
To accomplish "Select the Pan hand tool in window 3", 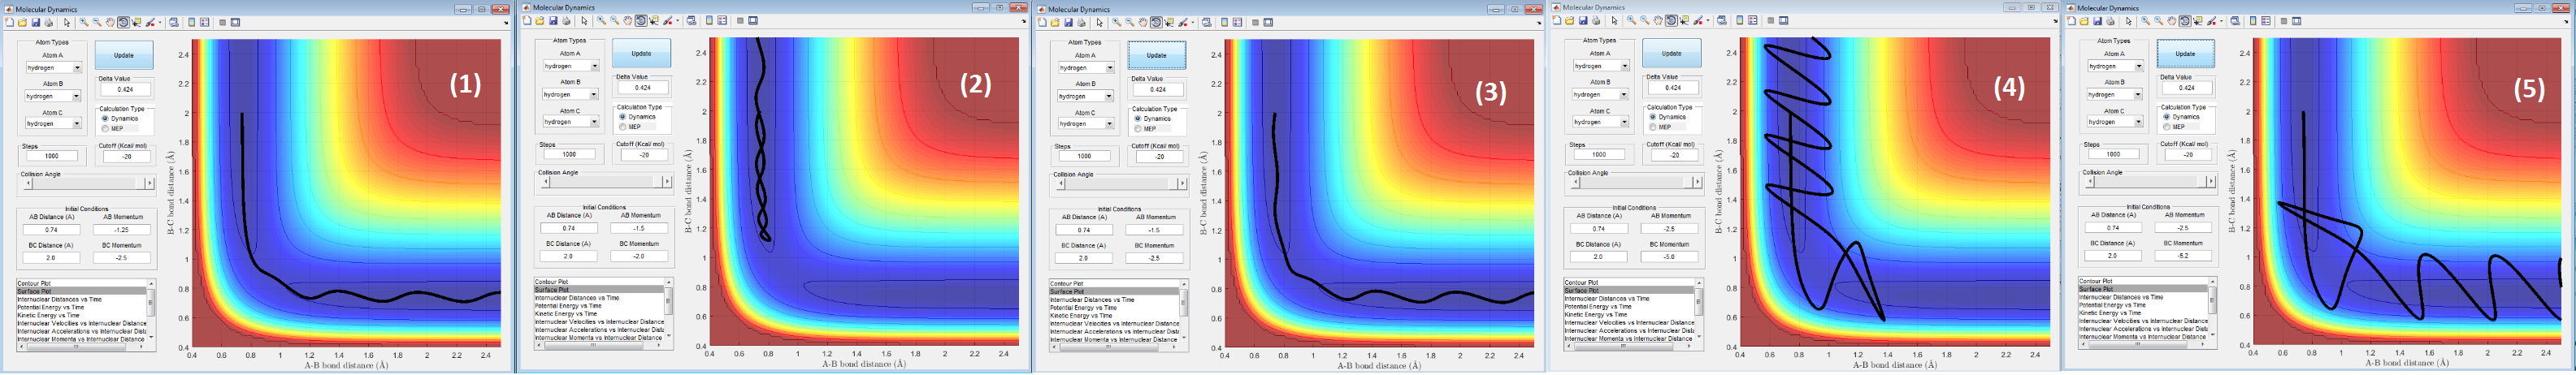I will pyautogui.click(x=1143, y=22).
